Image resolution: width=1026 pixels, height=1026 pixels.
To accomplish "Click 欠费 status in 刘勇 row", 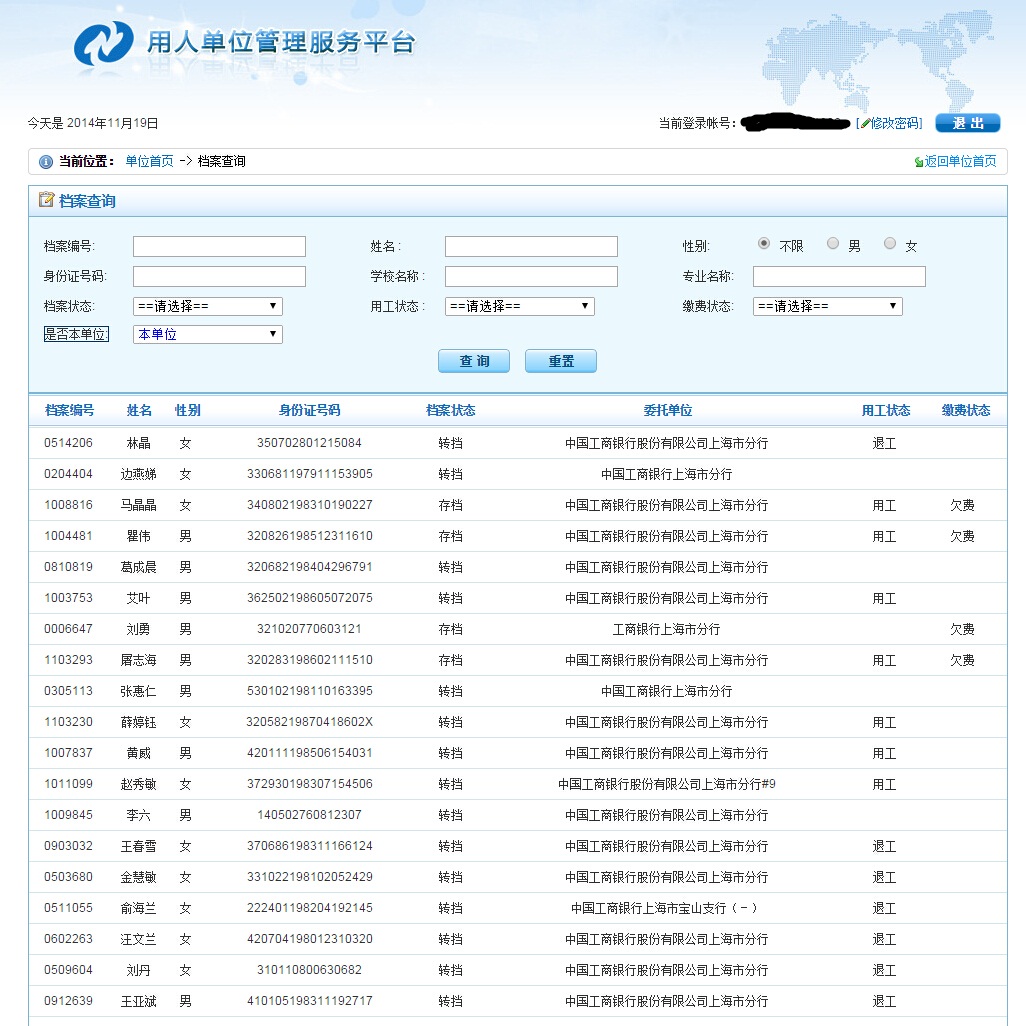I will coord(963,629).
